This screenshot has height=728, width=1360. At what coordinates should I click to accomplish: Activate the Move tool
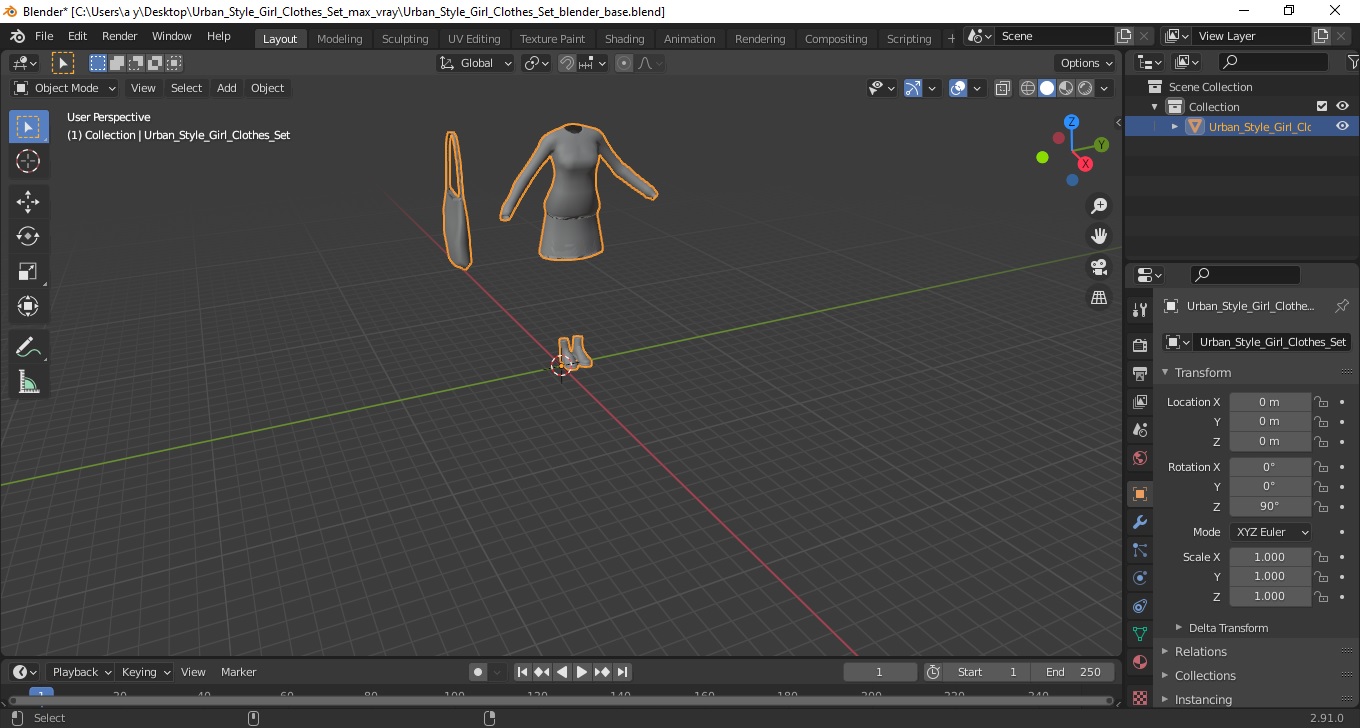click(x=28, y=201)
